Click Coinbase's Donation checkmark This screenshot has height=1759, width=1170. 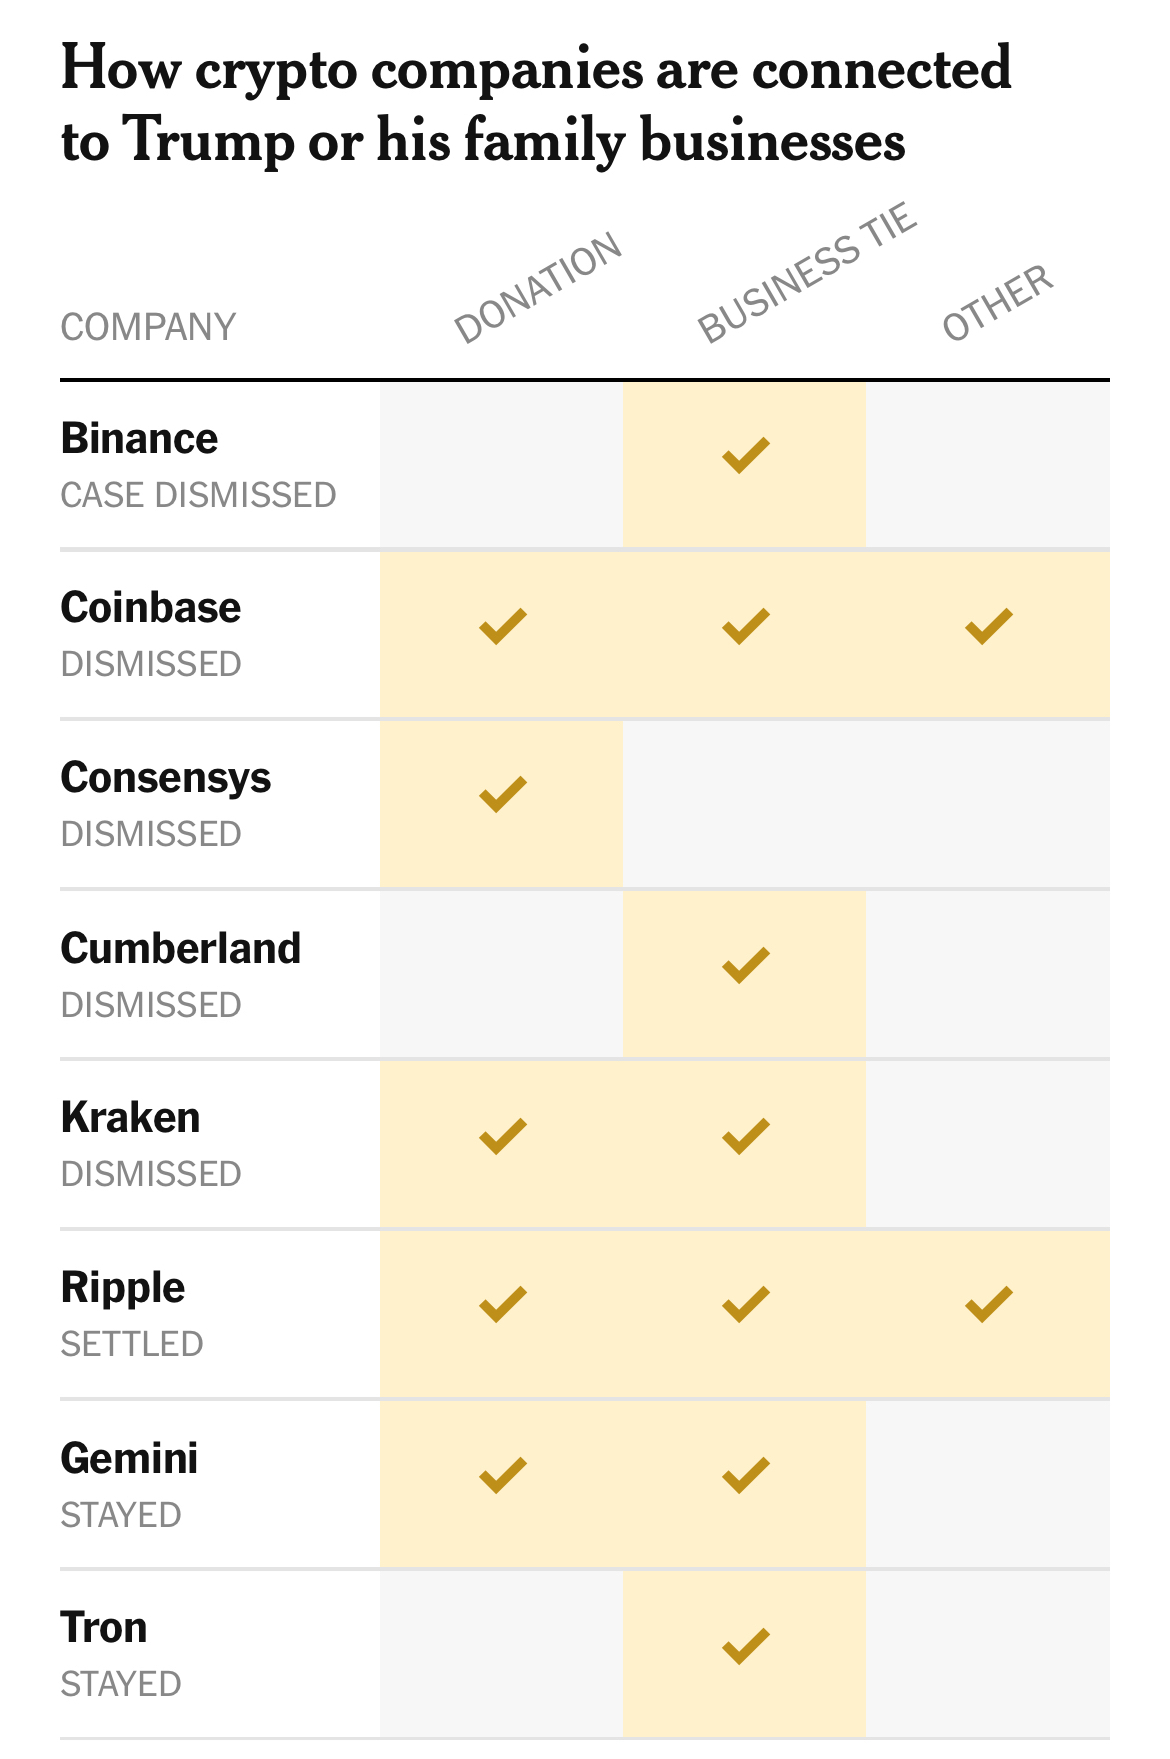click(x=502, y=626)
